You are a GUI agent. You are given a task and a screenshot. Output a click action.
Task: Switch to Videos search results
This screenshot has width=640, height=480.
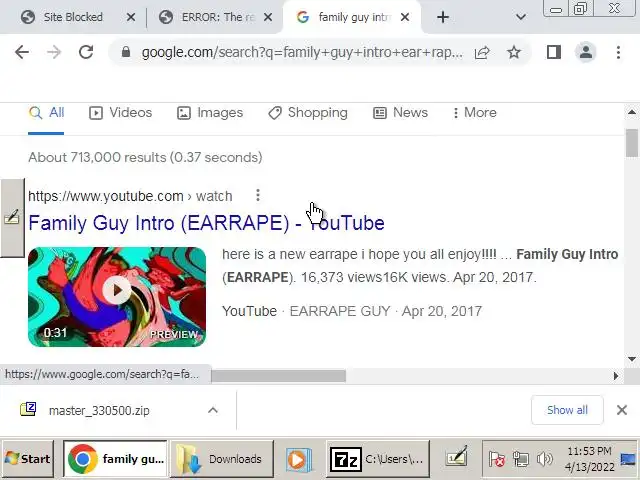click(120, 113)
